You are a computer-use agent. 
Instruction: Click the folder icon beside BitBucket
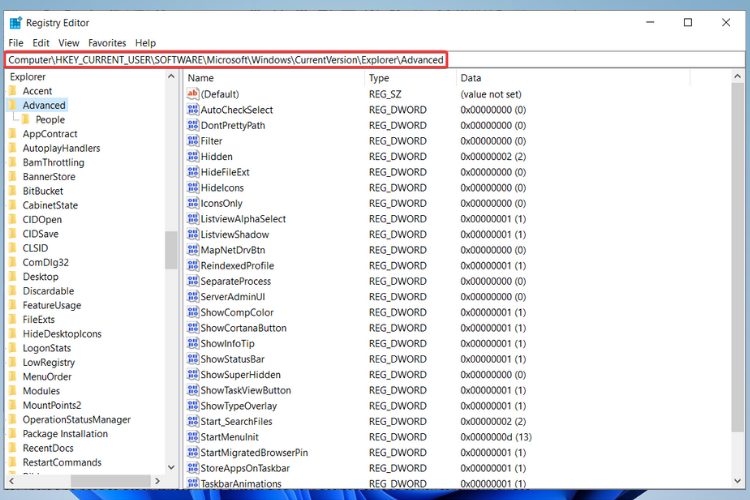coord(12,191)
